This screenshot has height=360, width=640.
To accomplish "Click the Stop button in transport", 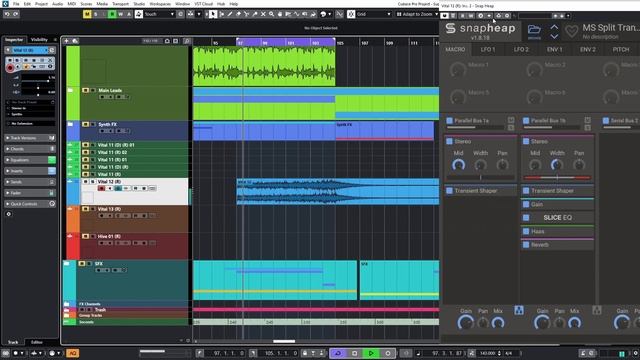I will click(x=354, y=353).
